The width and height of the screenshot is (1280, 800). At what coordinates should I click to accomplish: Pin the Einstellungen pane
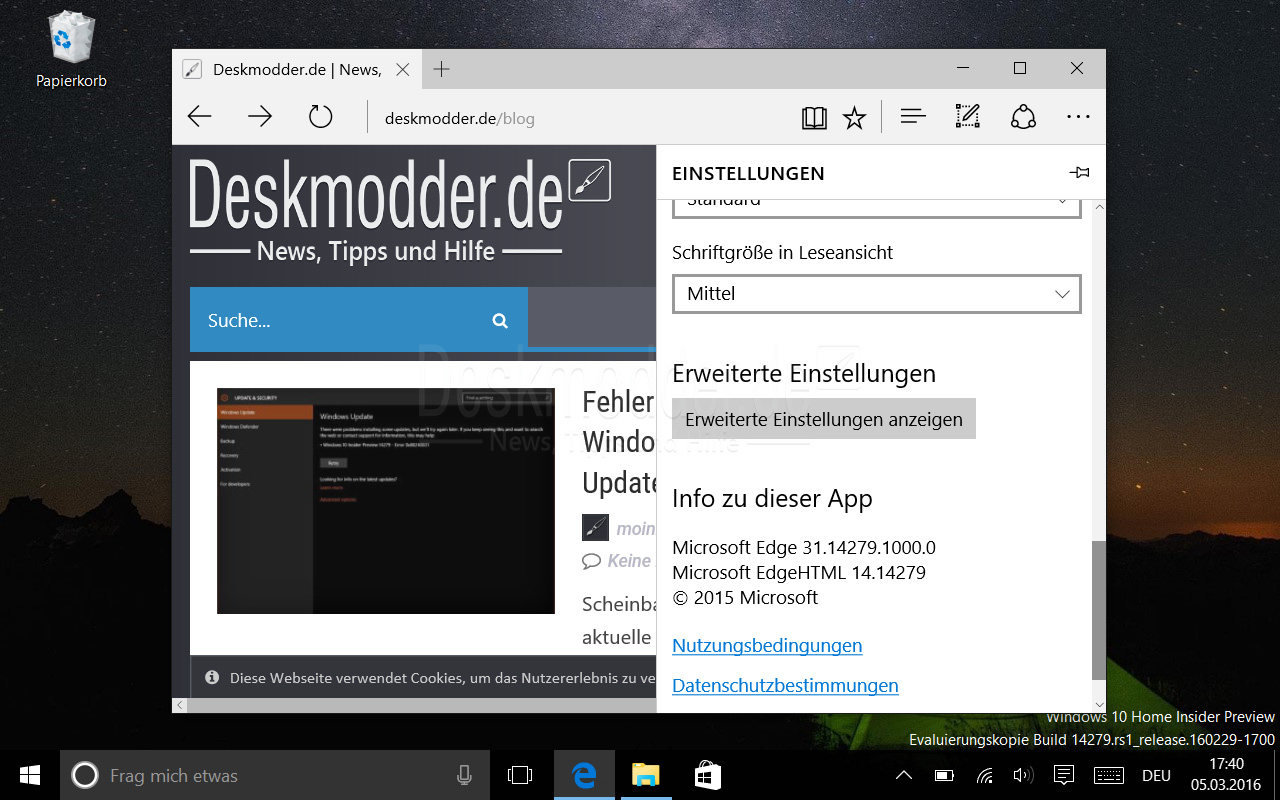[1079, 173]
